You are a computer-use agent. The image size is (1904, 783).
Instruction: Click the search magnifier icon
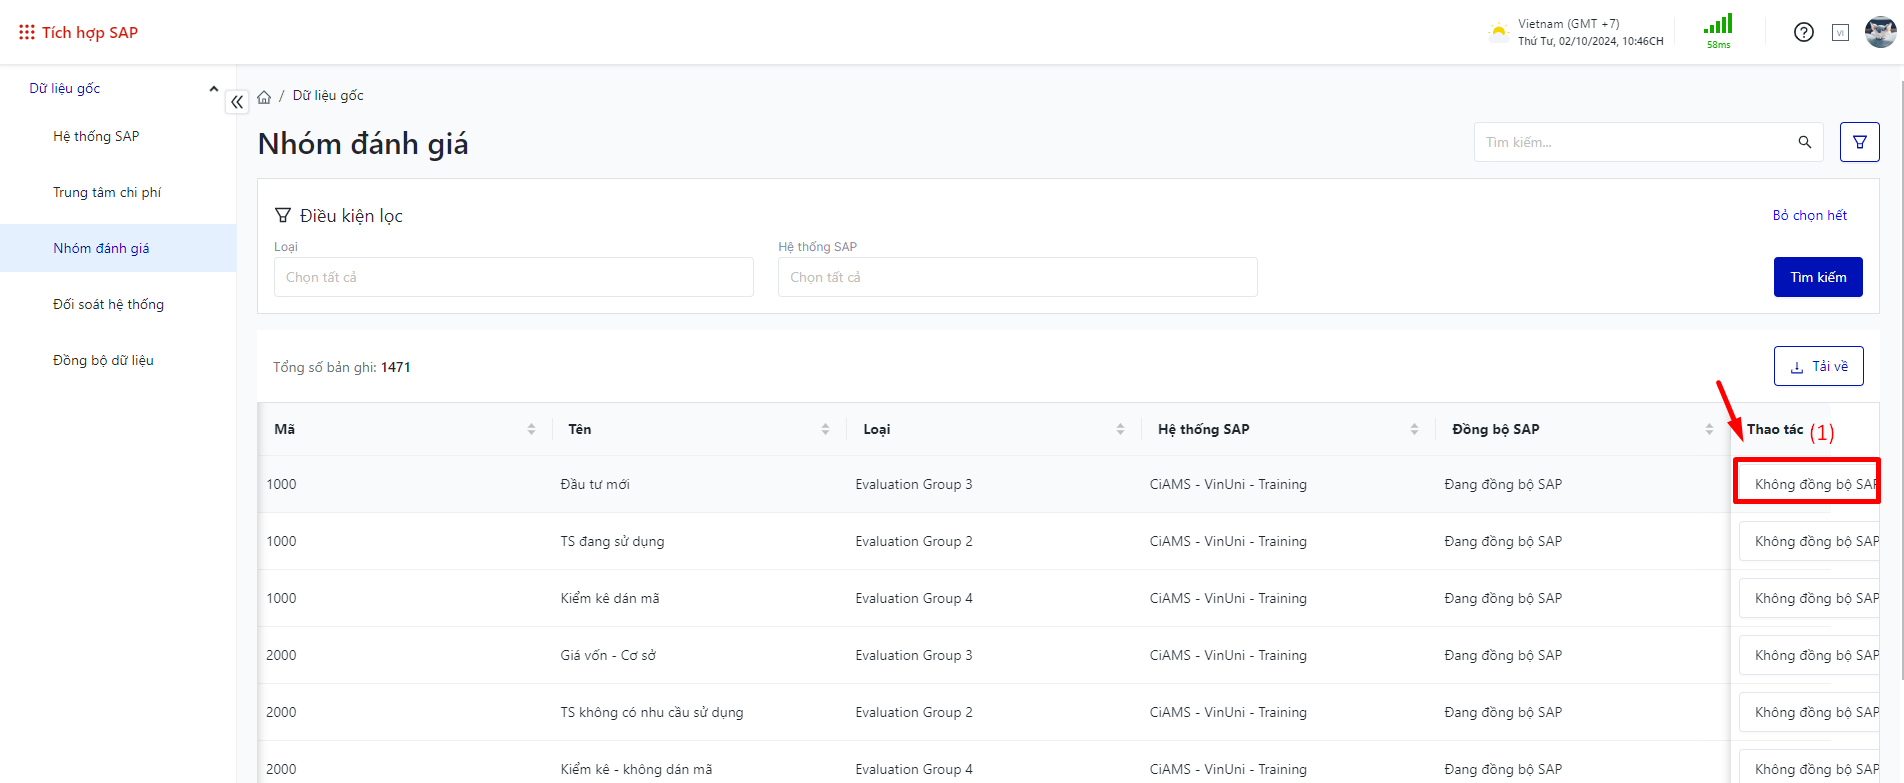(x=1804, y=142)
